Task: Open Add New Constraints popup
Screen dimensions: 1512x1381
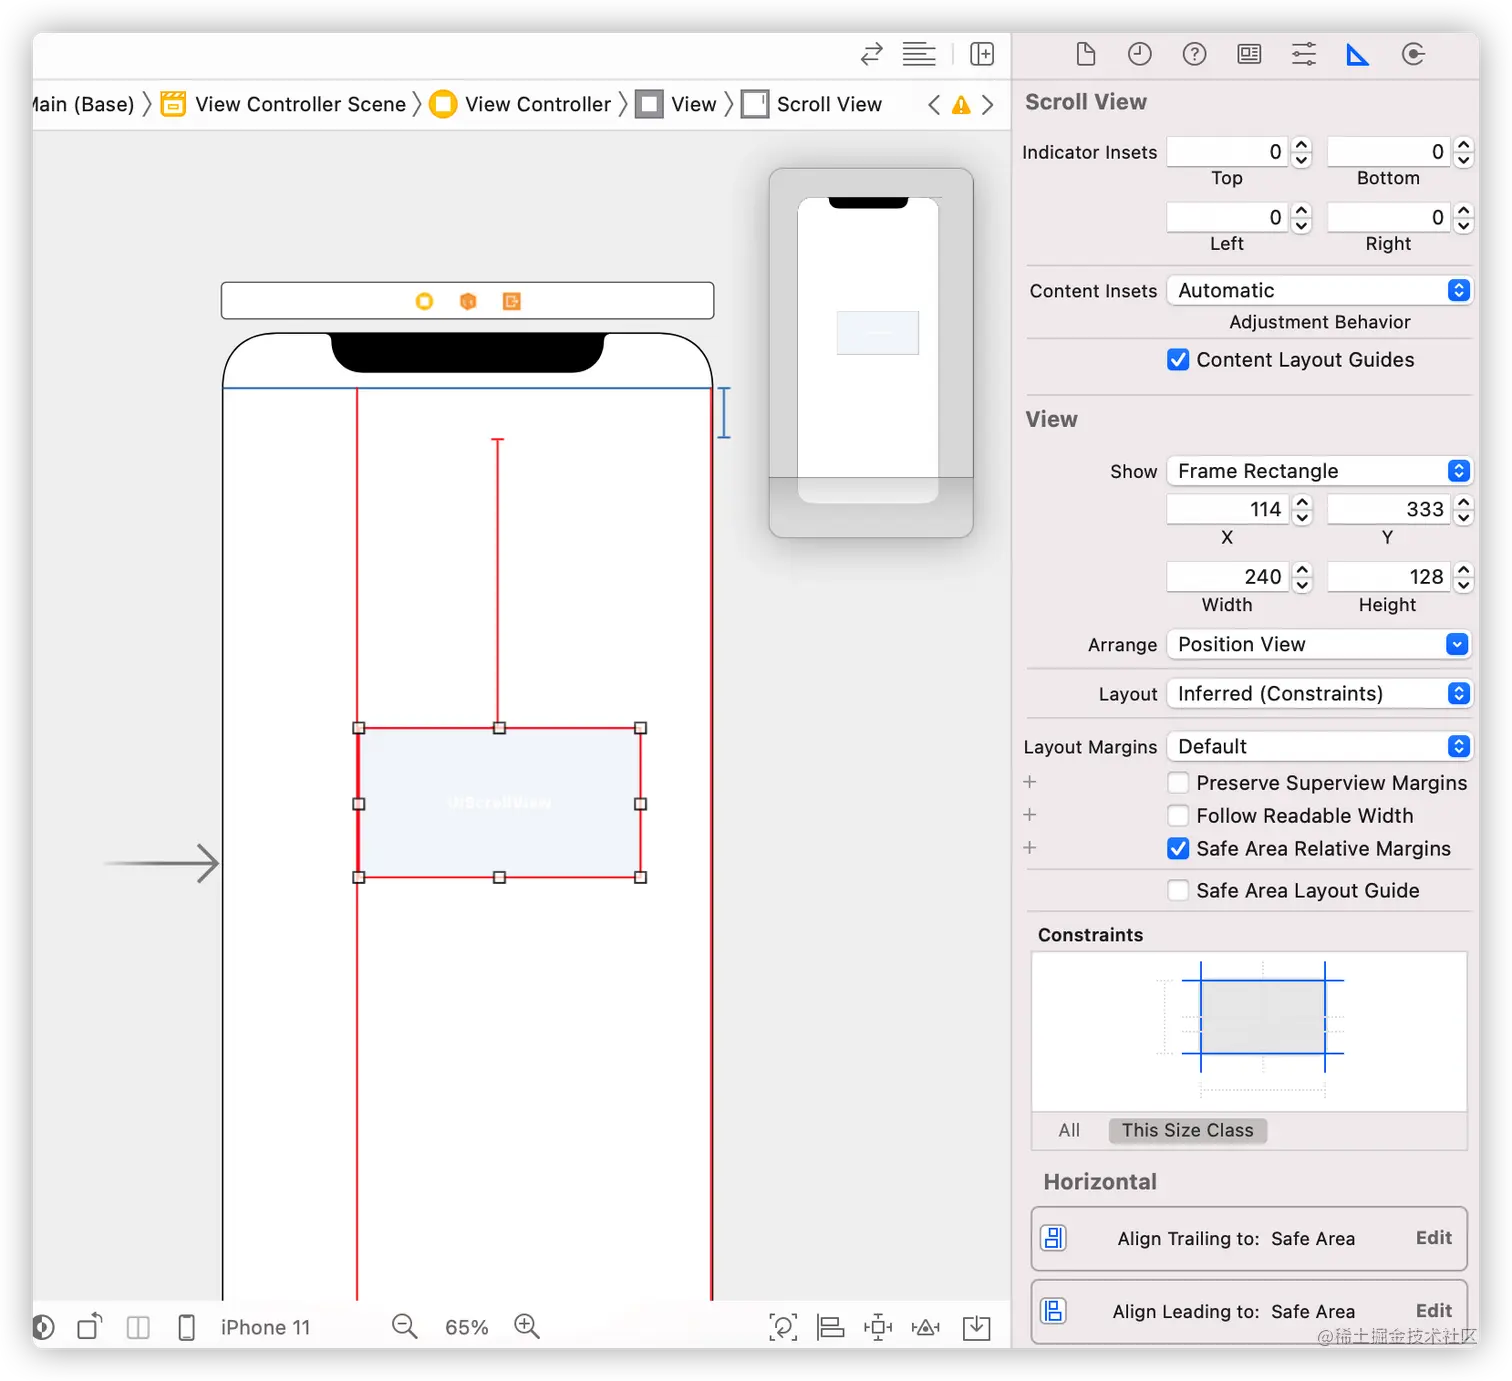Action: pos(878,1327)
